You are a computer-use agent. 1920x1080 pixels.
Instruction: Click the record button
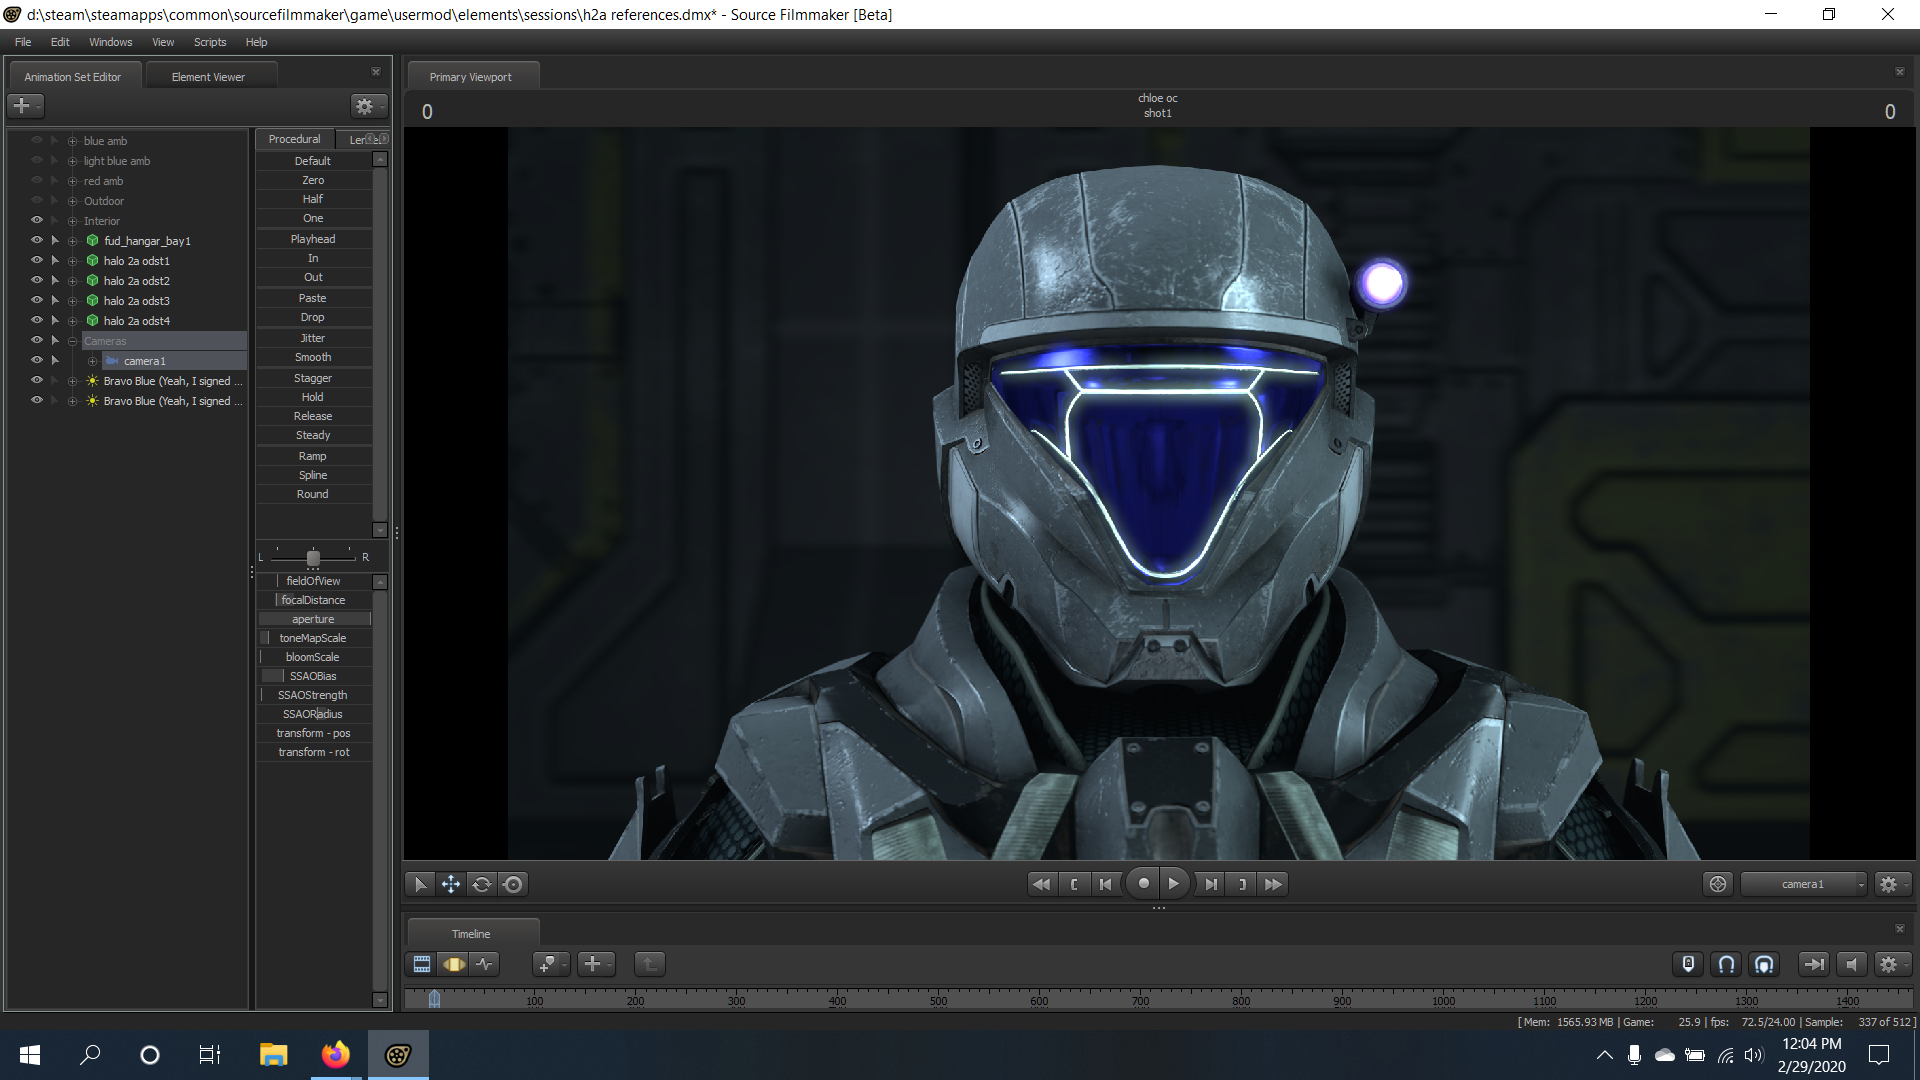click(x=1143, y=884)
